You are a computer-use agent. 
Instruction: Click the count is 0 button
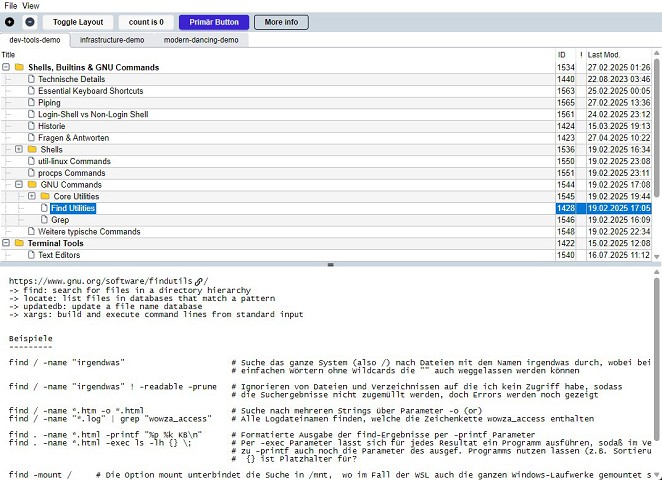146,22
